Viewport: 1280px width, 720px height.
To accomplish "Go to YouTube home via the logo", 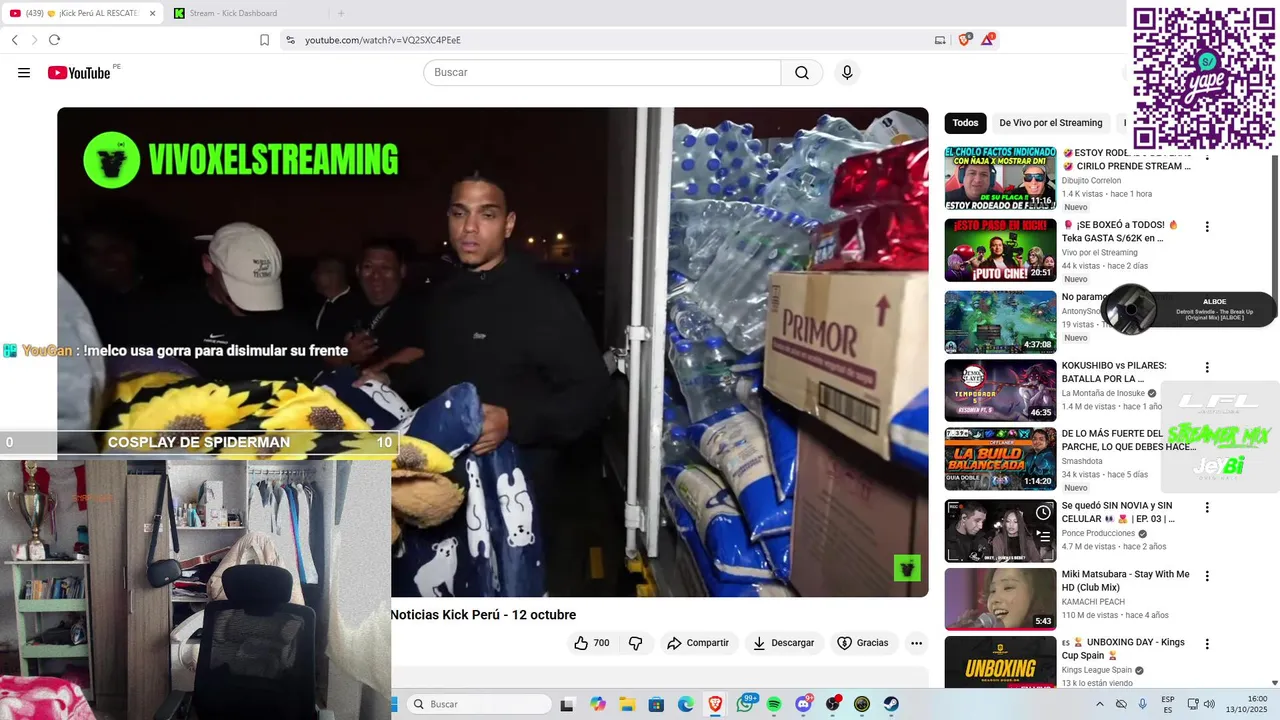I will coord(79,73).
